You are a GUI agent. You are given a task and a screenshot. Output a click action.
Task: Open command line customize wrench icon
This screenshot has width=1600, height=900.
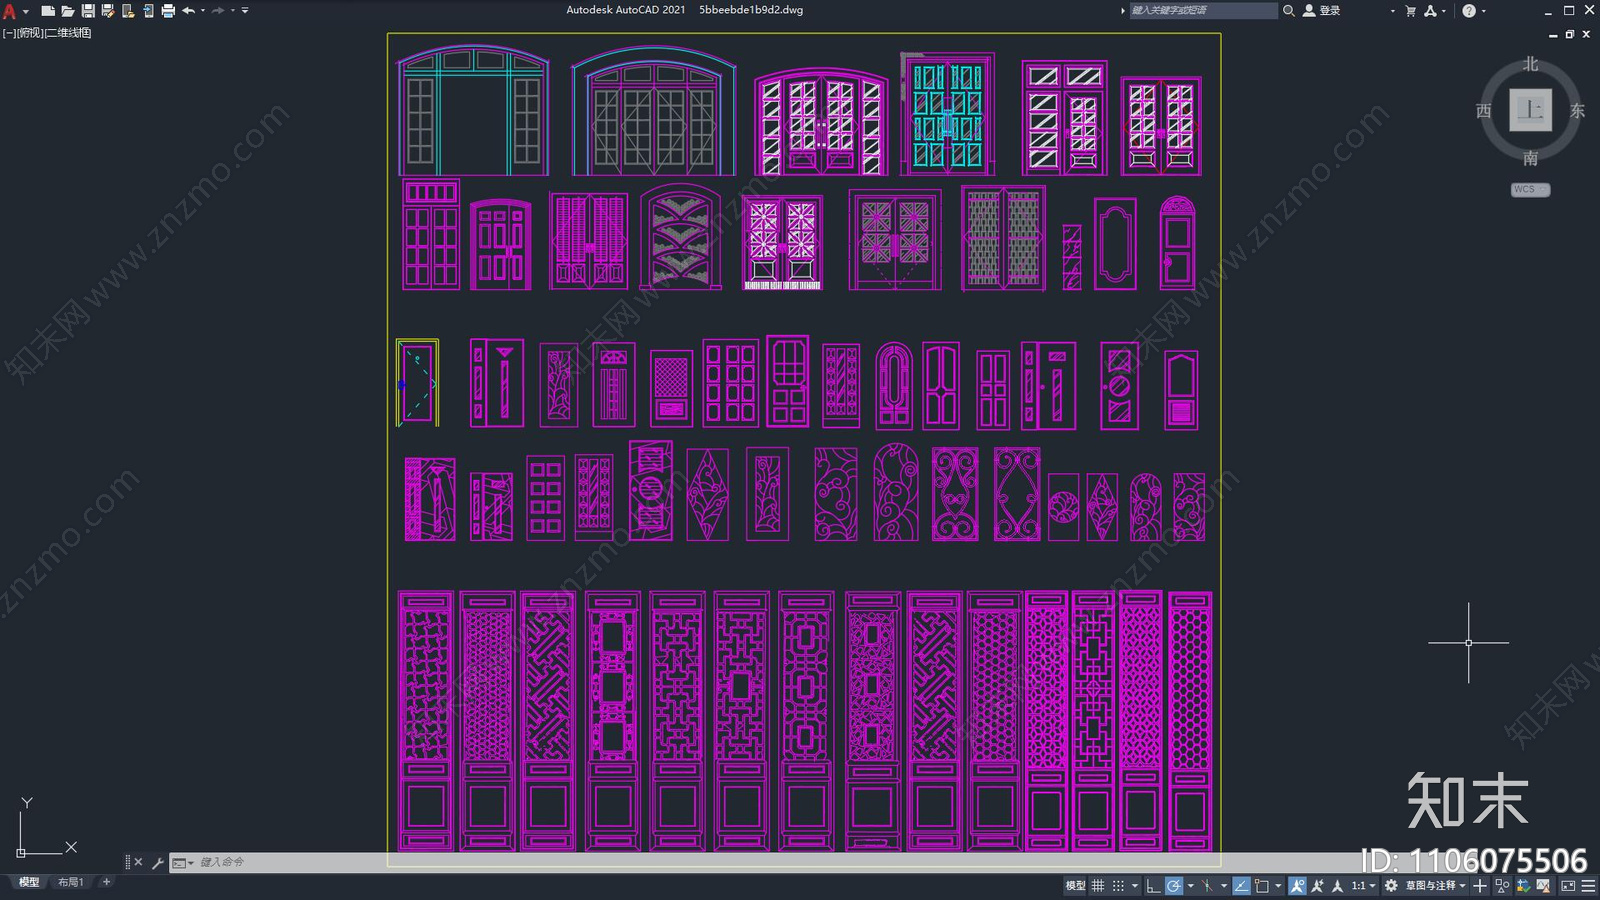click(157, 862)
